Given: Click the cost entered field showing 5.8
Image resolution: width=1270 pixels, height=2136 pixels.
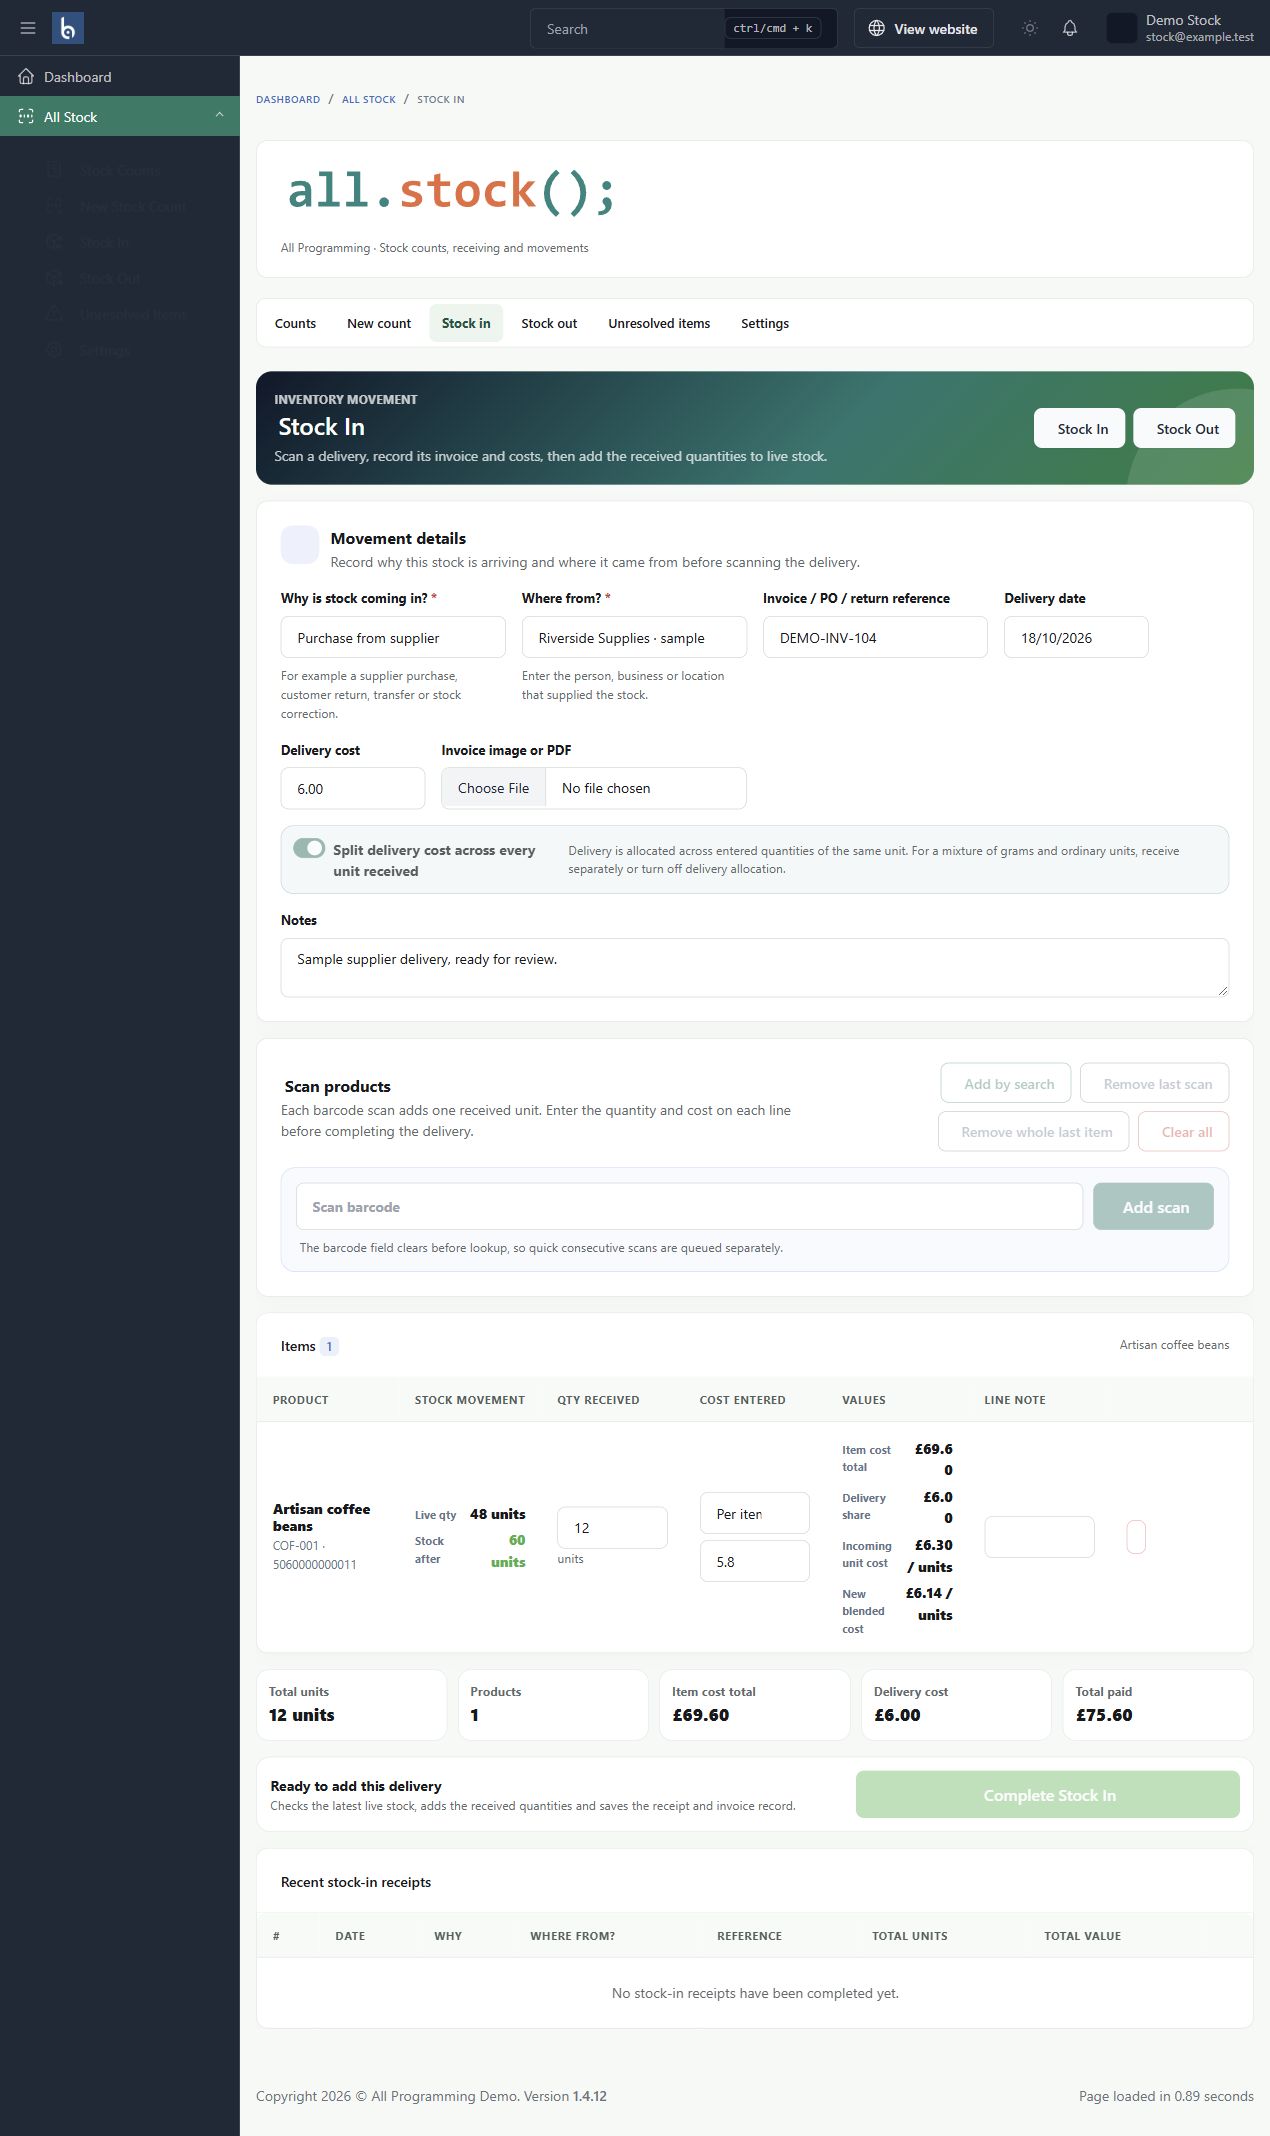Looking at the screenshot, I should [754, 1561].
